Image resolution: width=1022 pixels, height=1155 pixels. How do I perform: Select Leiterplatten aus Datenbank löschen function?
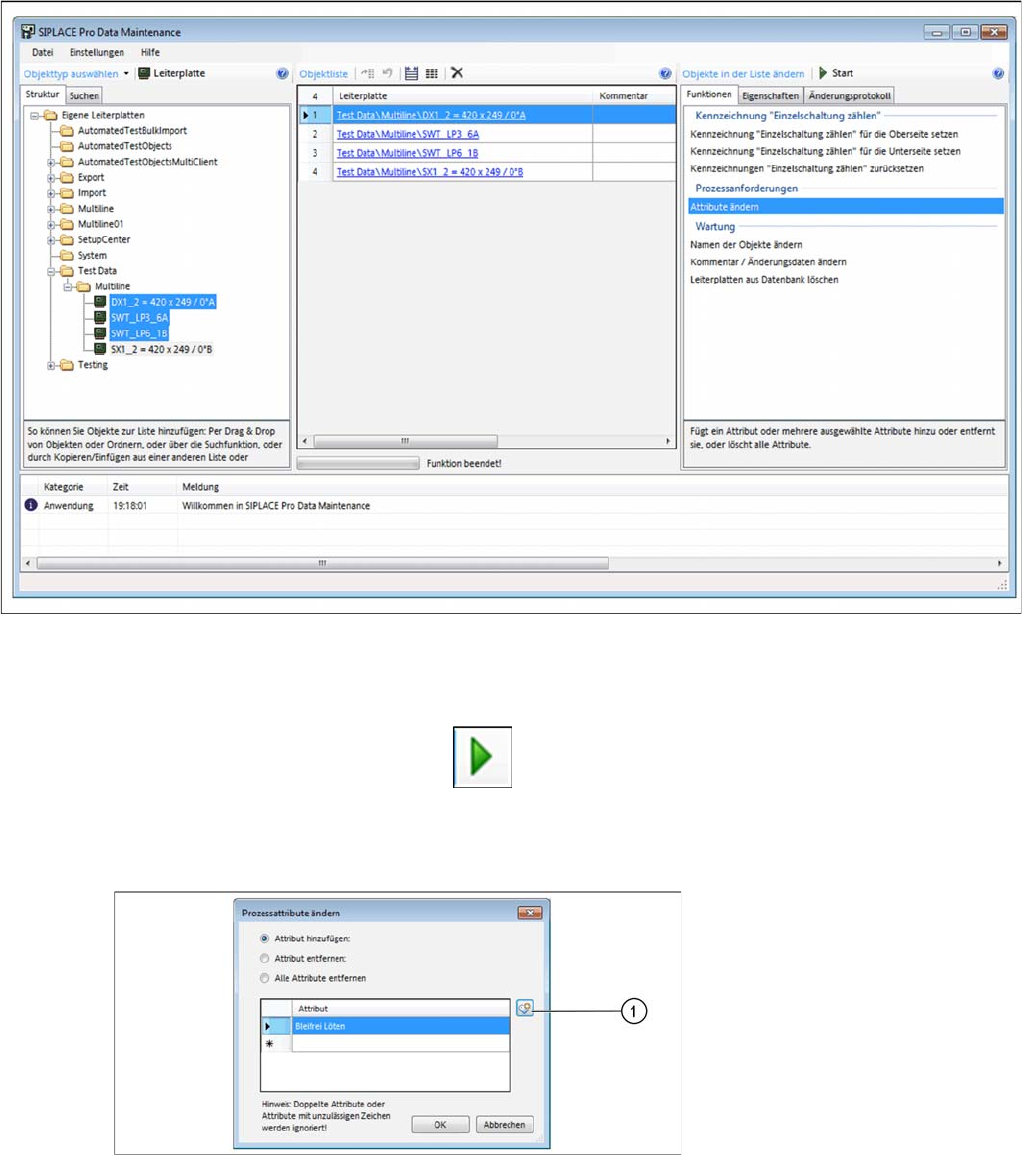[x=764, y=279]
